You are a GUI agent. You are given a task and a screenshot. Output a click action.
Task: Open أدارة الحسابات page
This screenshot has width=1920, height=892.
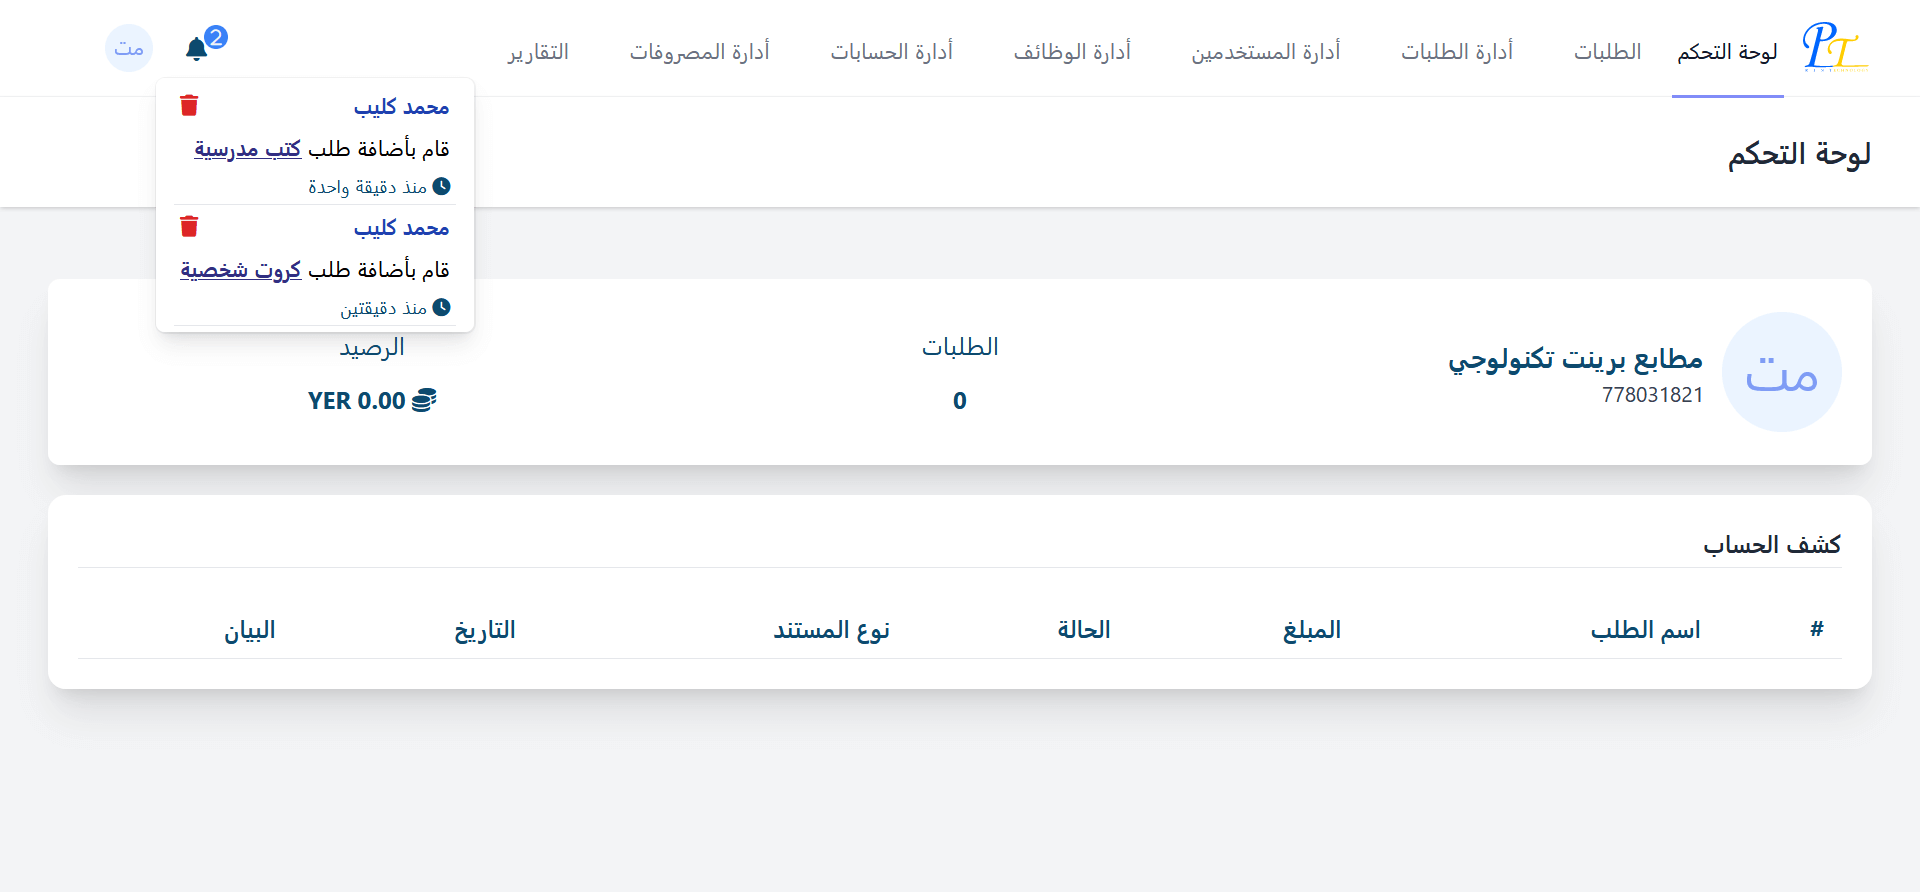(891, 51)
